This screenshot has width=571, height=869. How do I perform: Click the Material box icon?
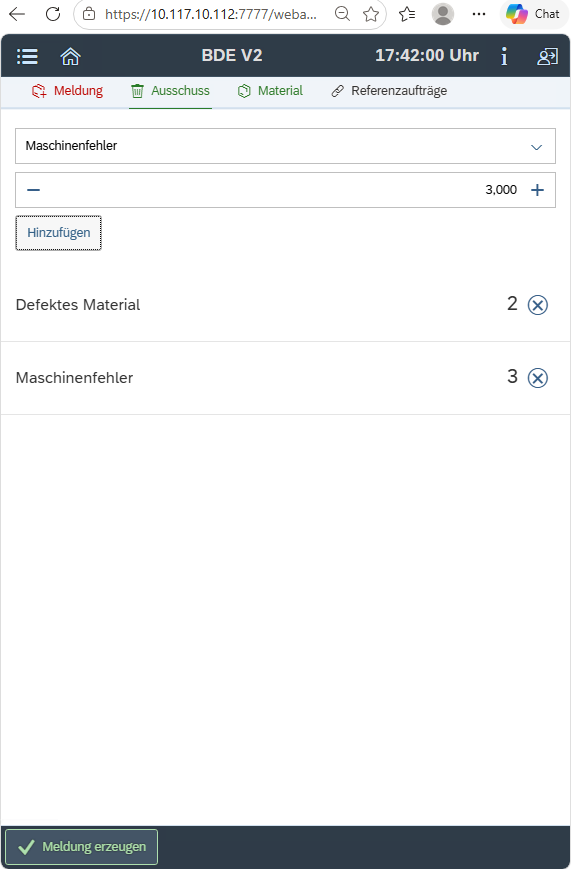pyautogui.click(x=244, y=91)
